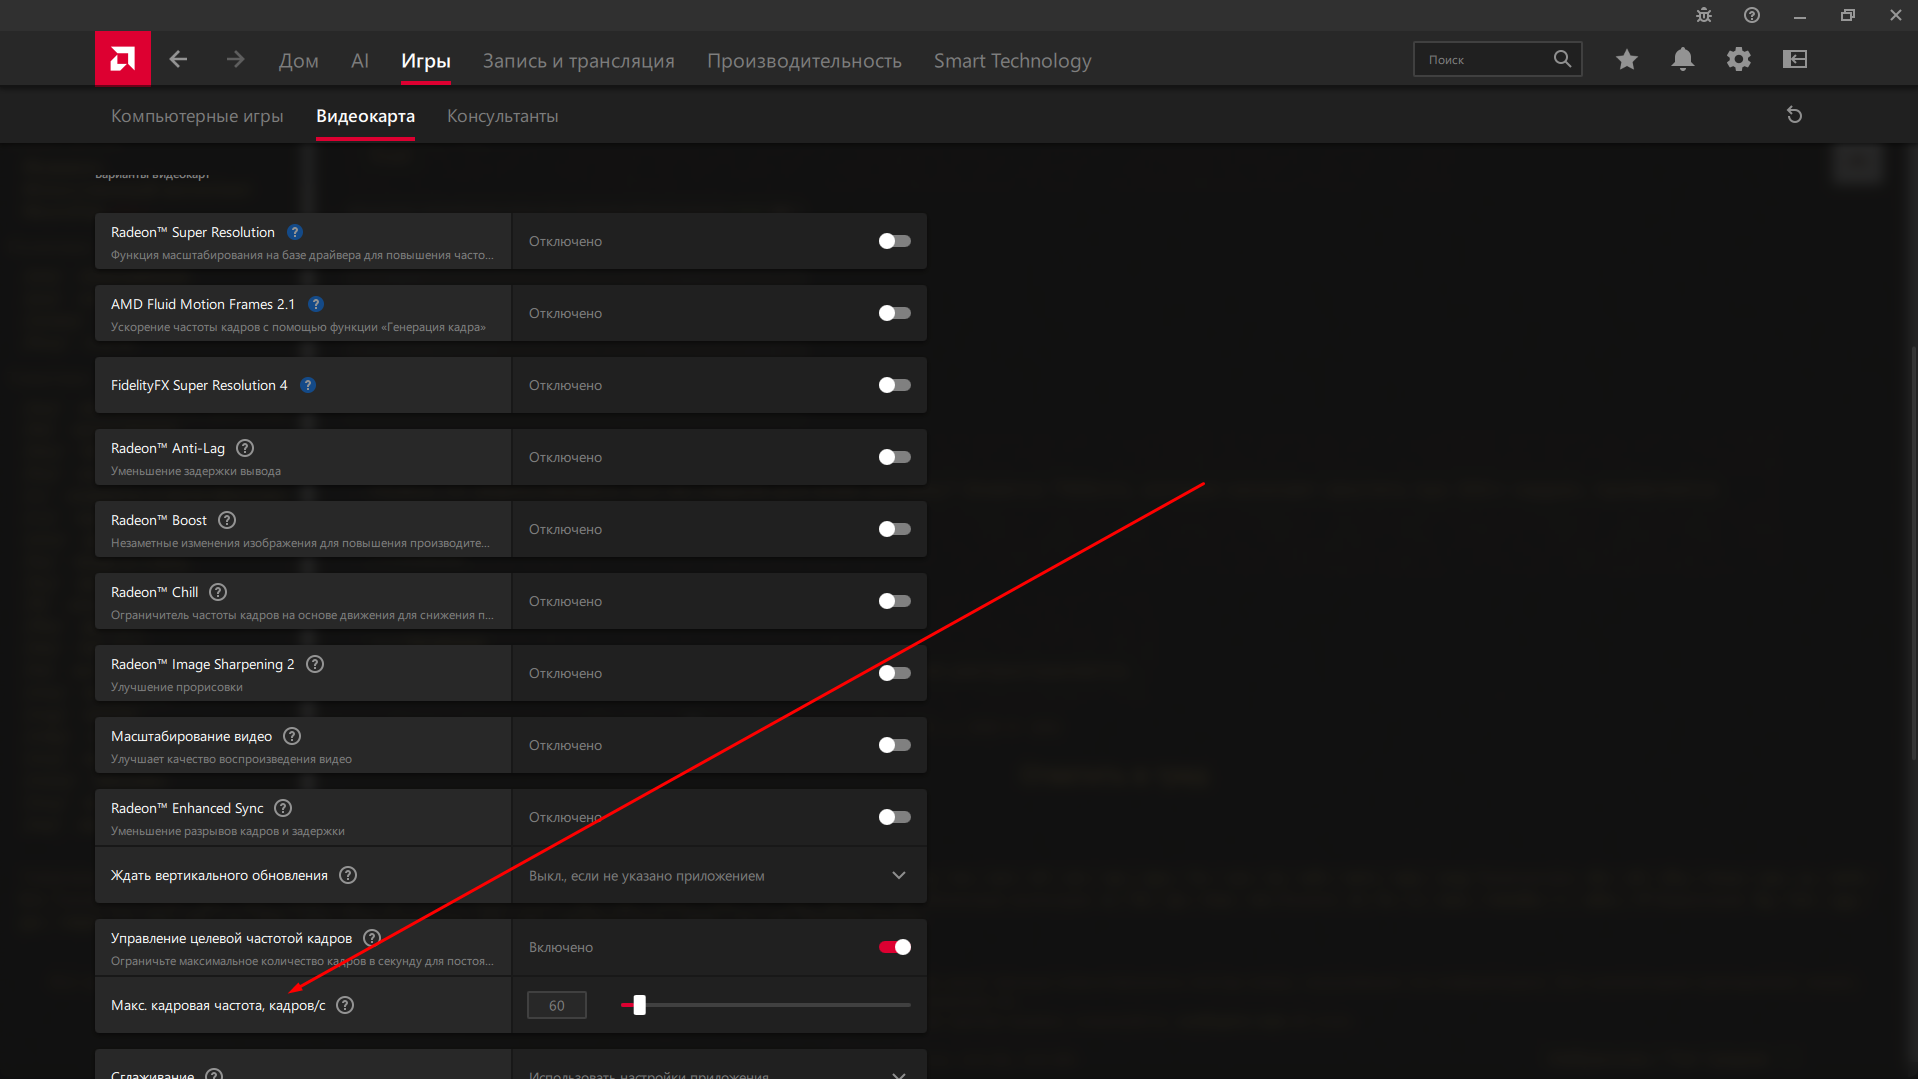Reset graphics settings with the undo icon
The width and height of the screenshot is (1918, 1079).
(1795, 115)
